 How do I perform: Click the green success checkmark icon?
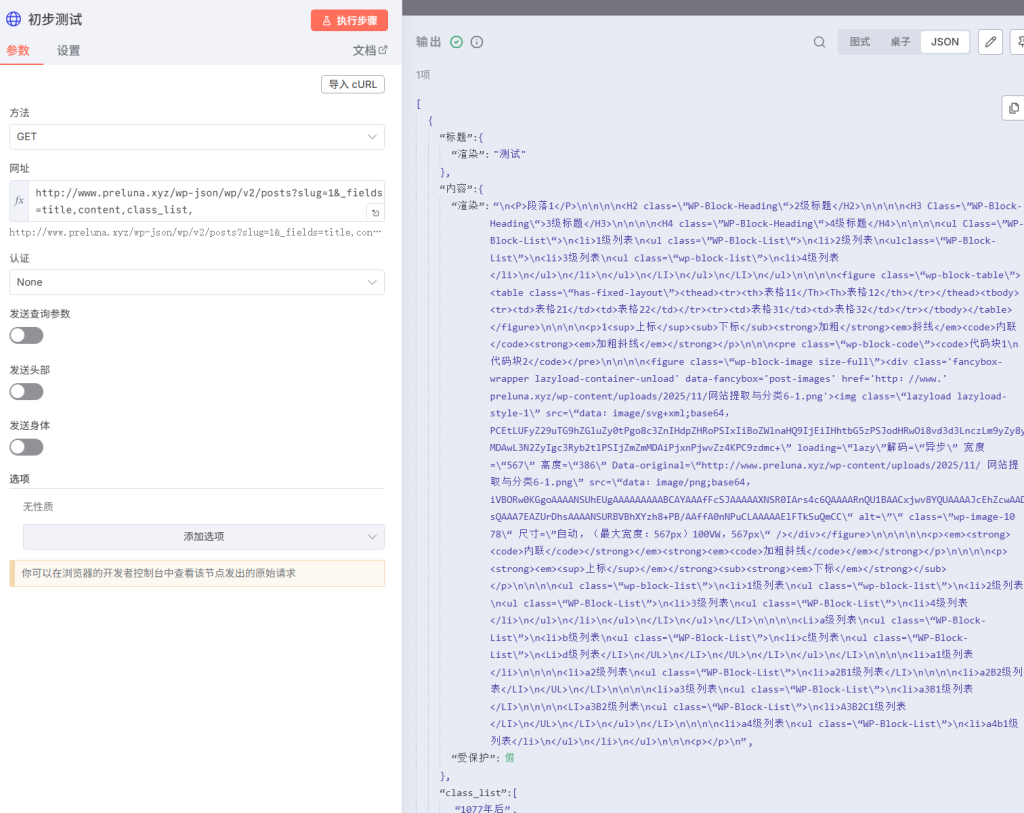pyautogui.click(x=456, y=42)
